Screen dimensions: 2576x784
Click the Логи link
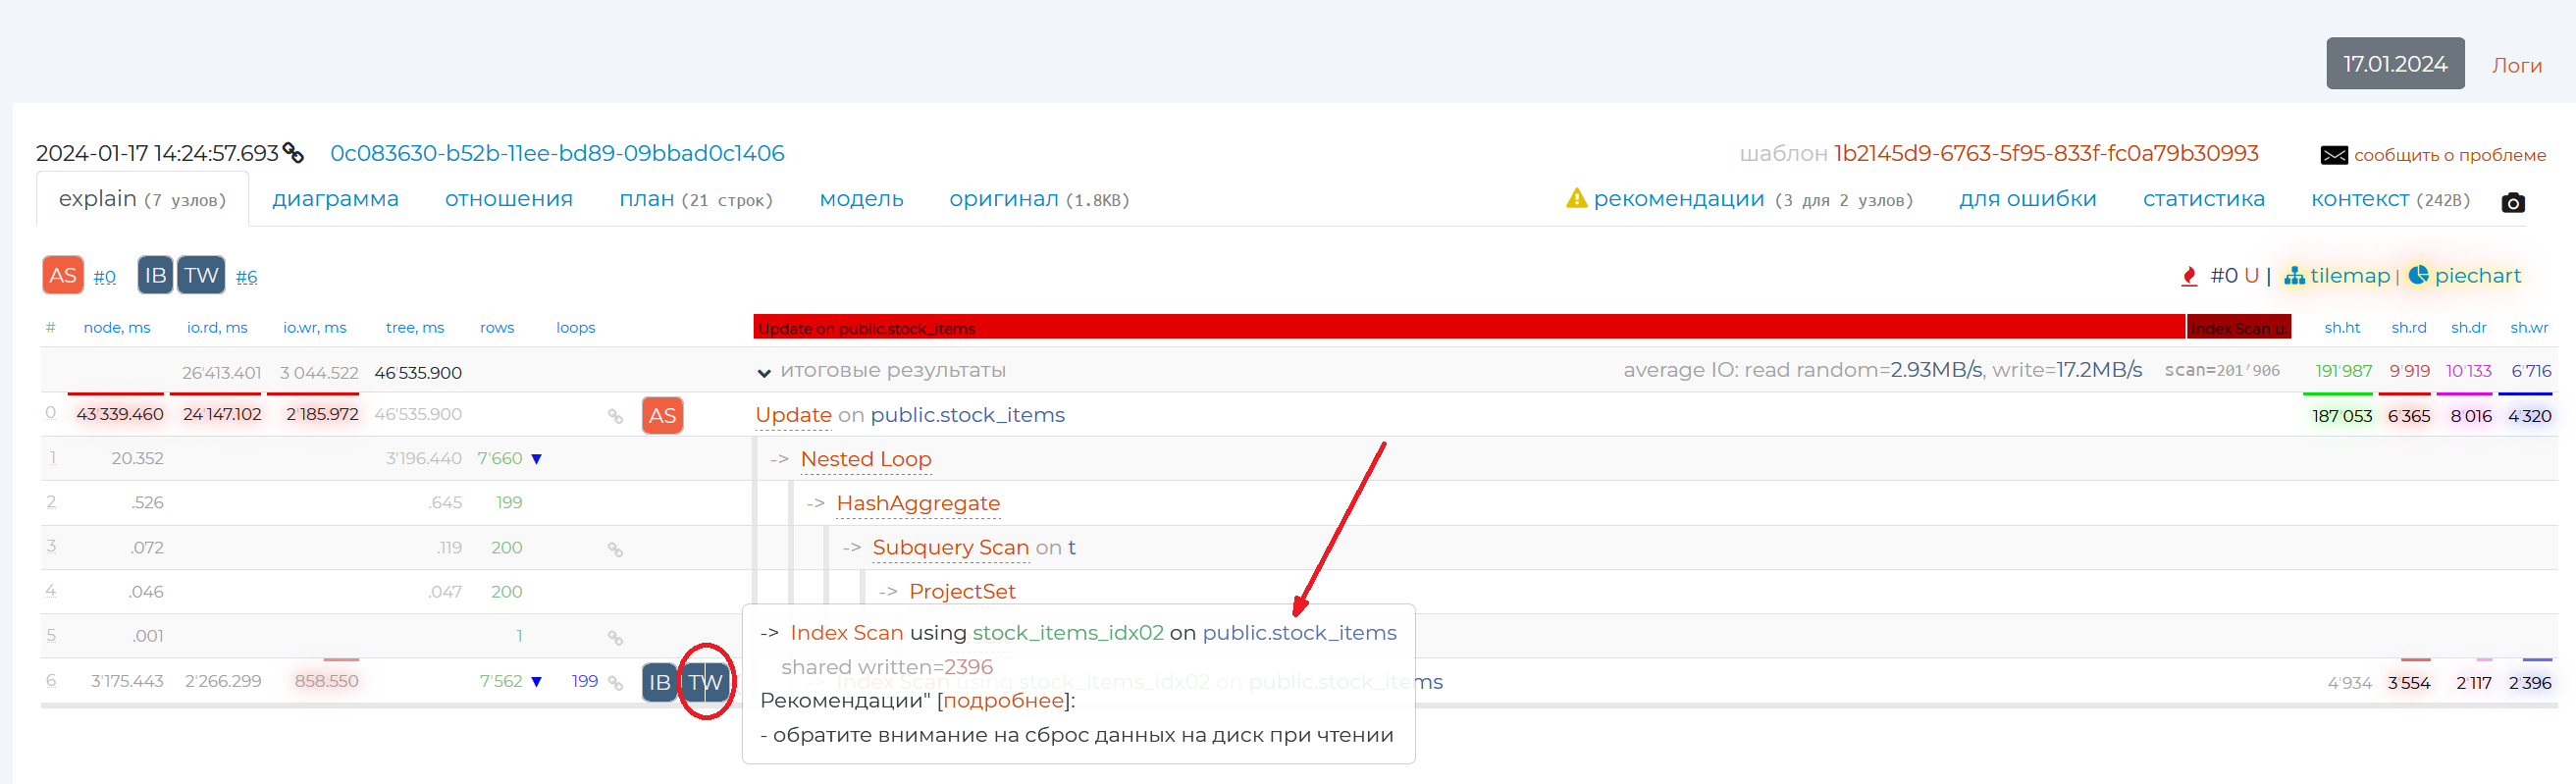pyautogui.click(x=2516, y=65)
